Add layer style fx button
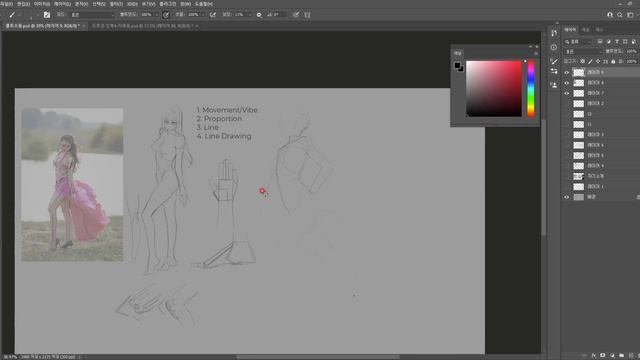The height and width of the screenshot is (360, 640). [x=593, y=356]
